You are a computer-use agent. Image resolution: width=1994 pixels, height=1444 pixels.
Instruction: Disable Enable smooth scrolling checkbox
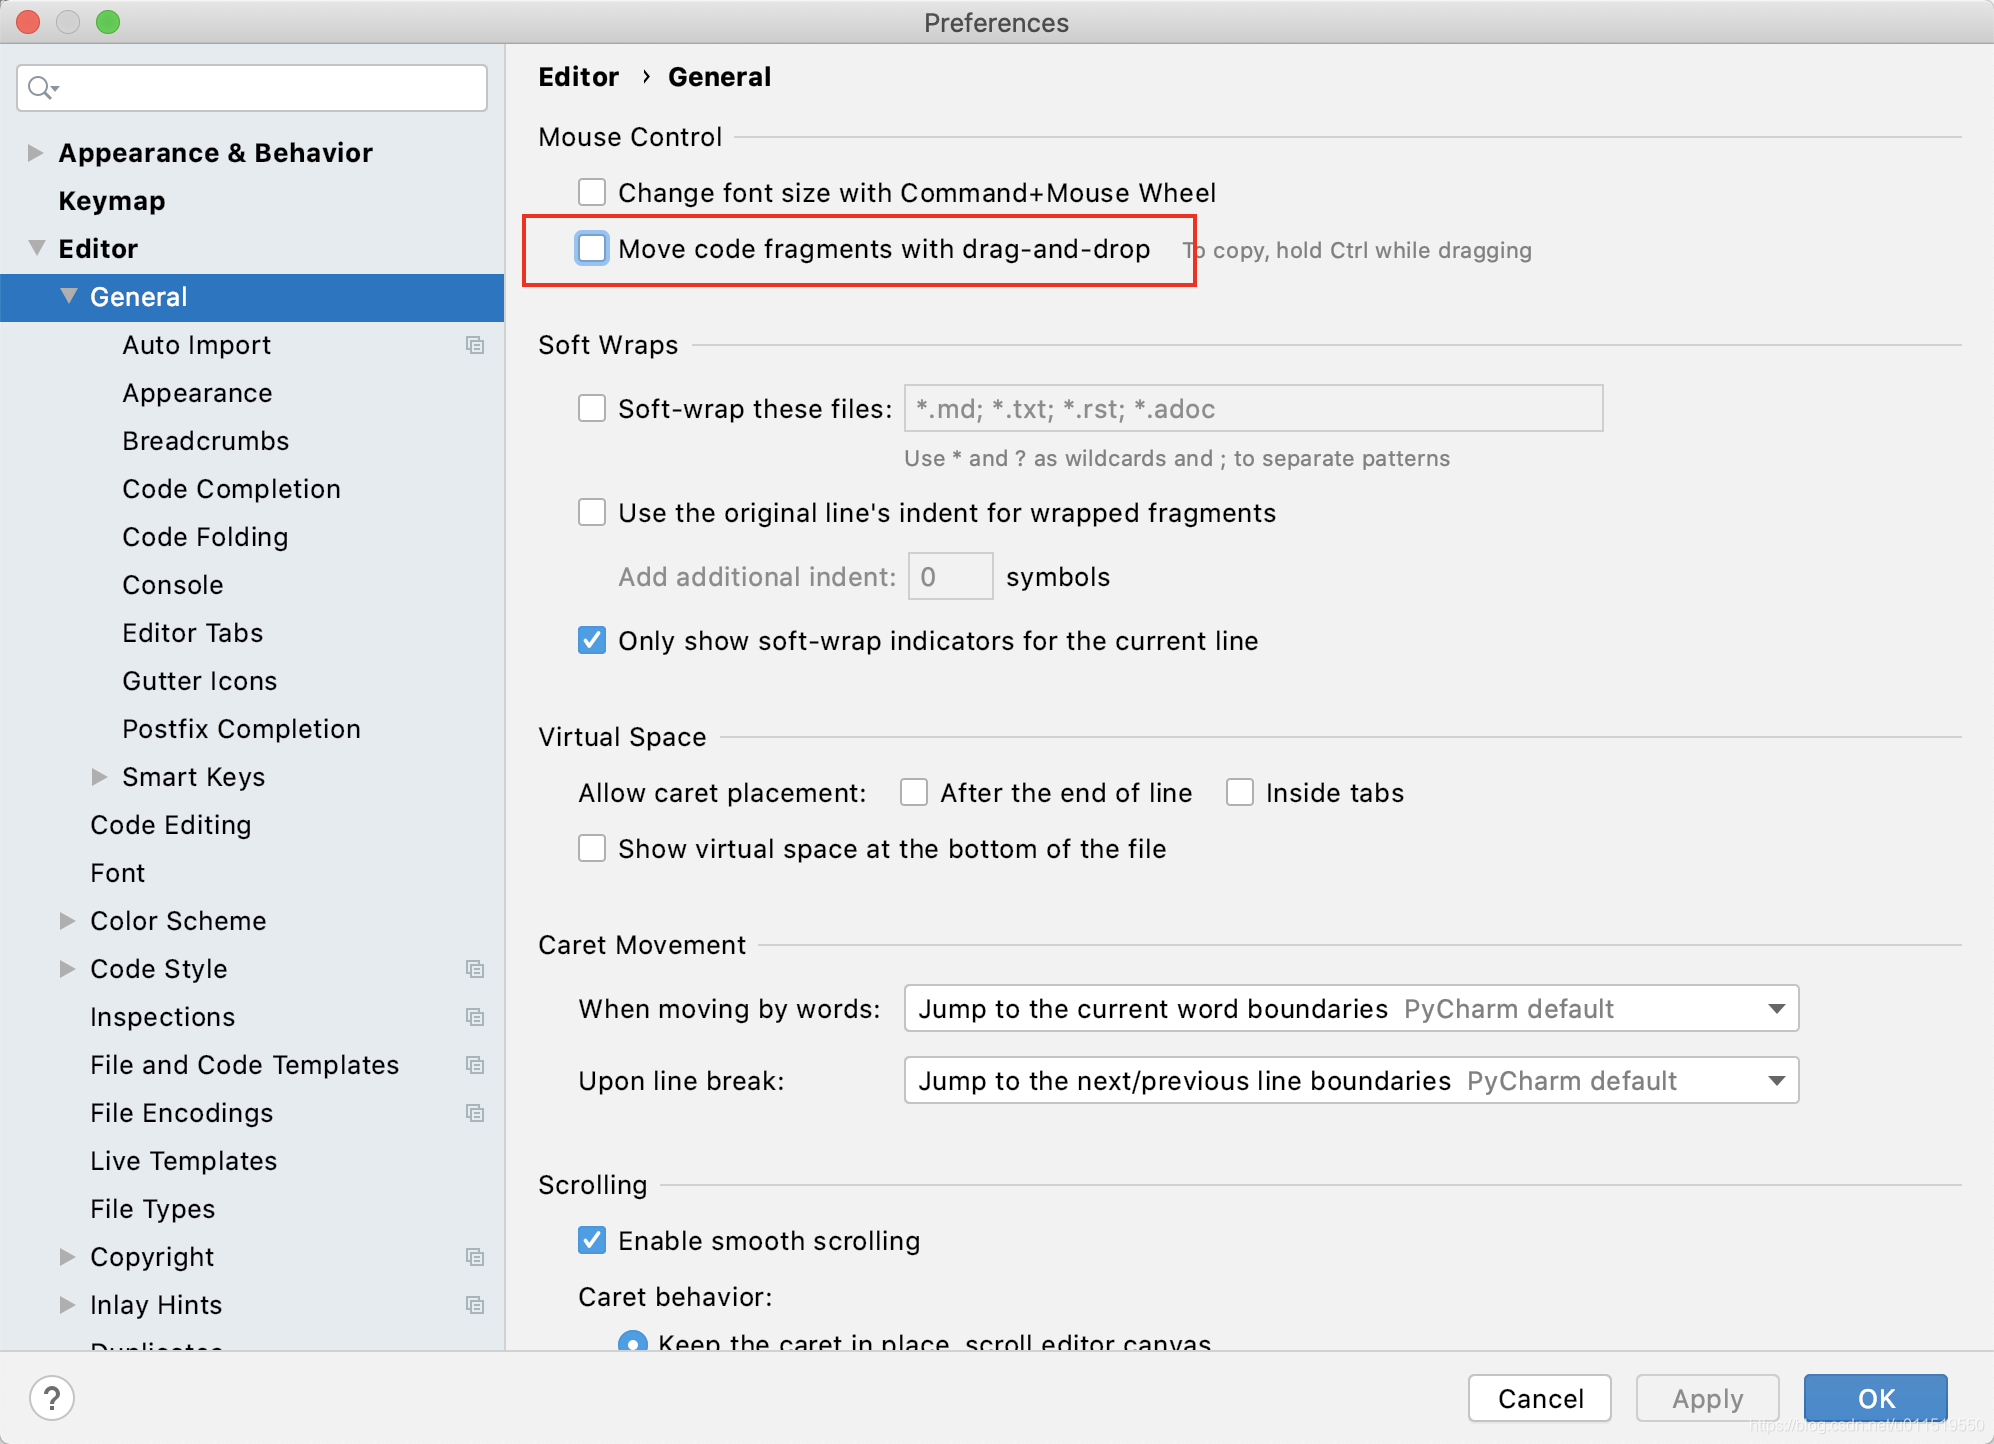click(592, 1241)
